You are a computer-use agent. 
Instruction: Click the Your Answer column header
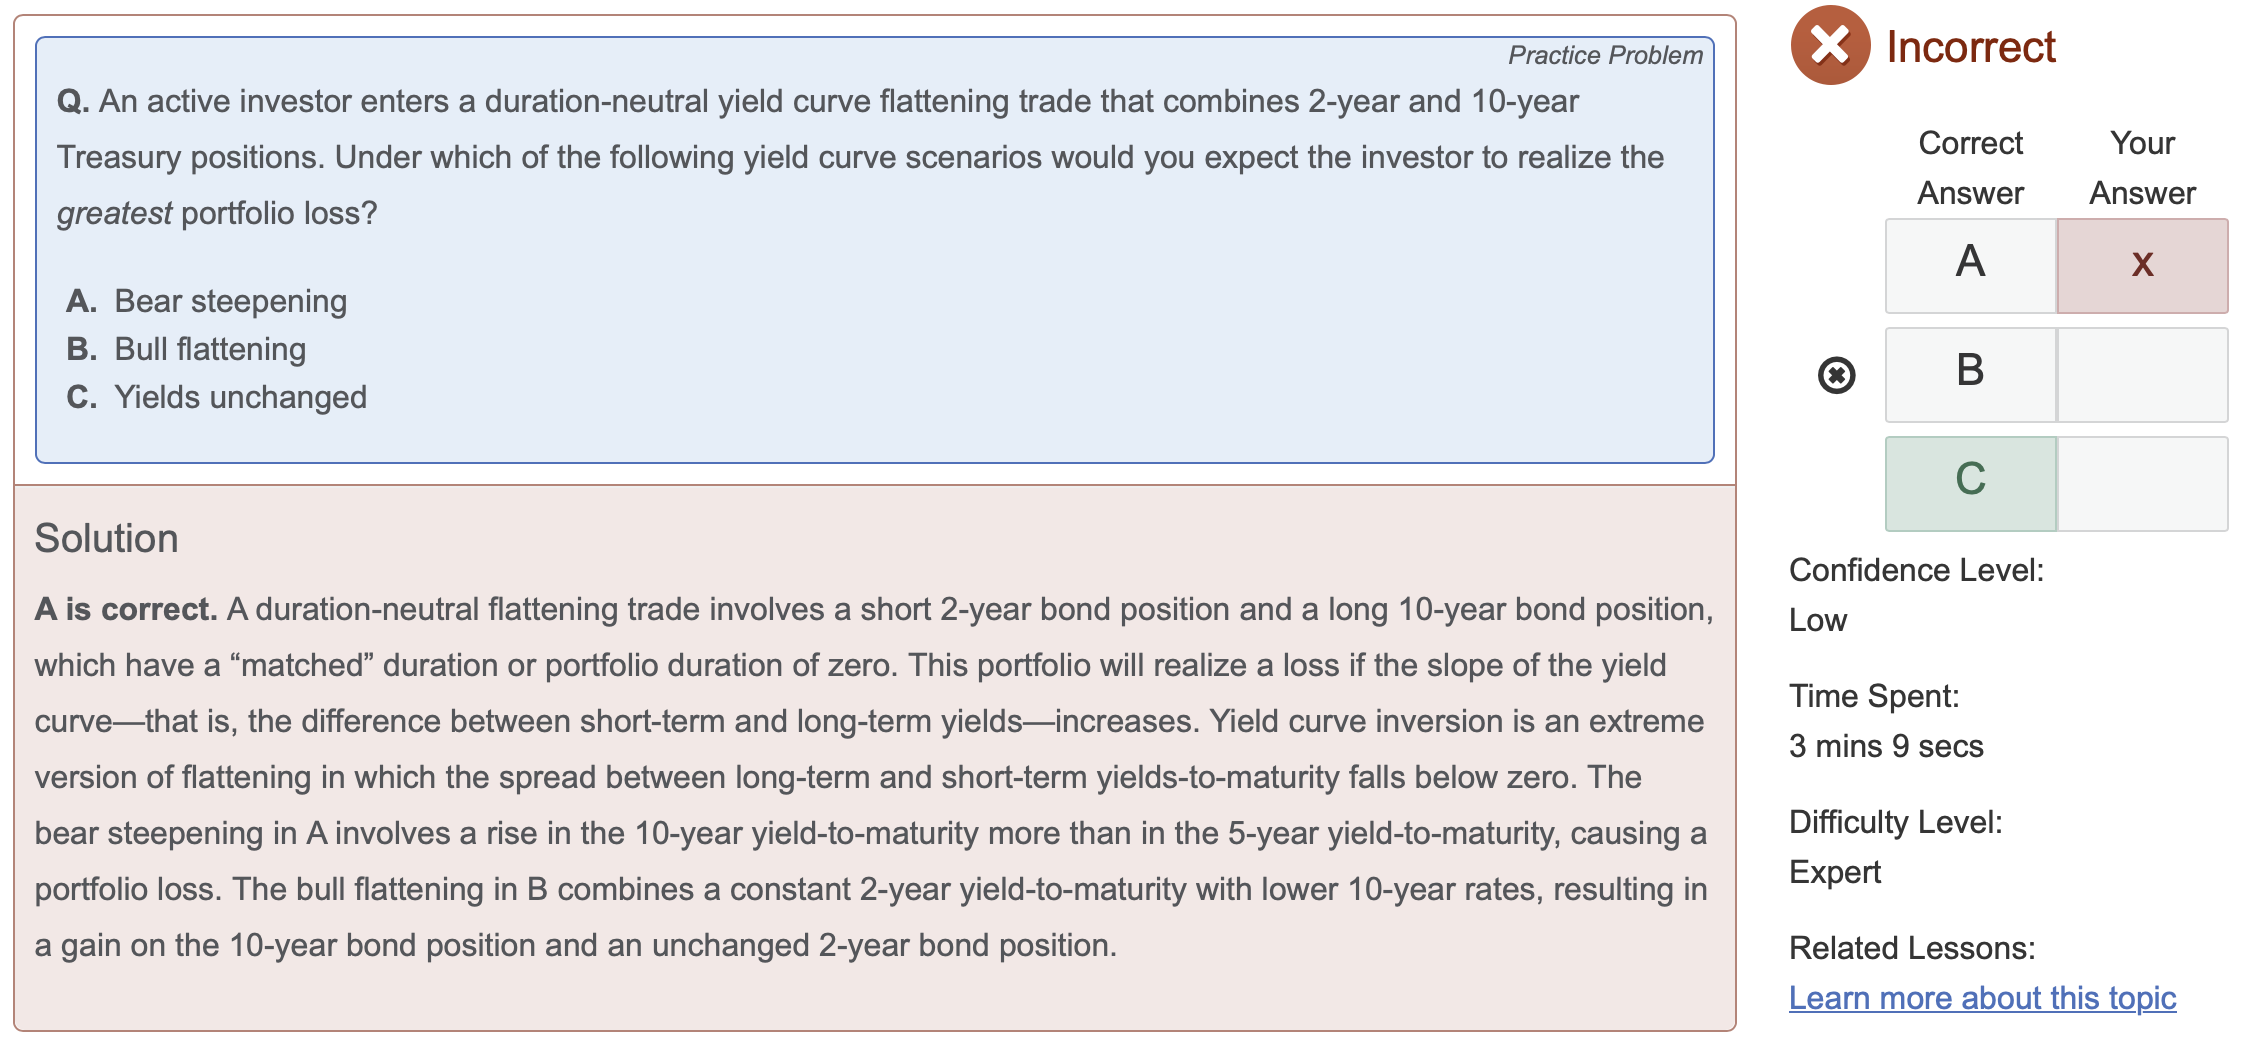[x=2142, y=167]
